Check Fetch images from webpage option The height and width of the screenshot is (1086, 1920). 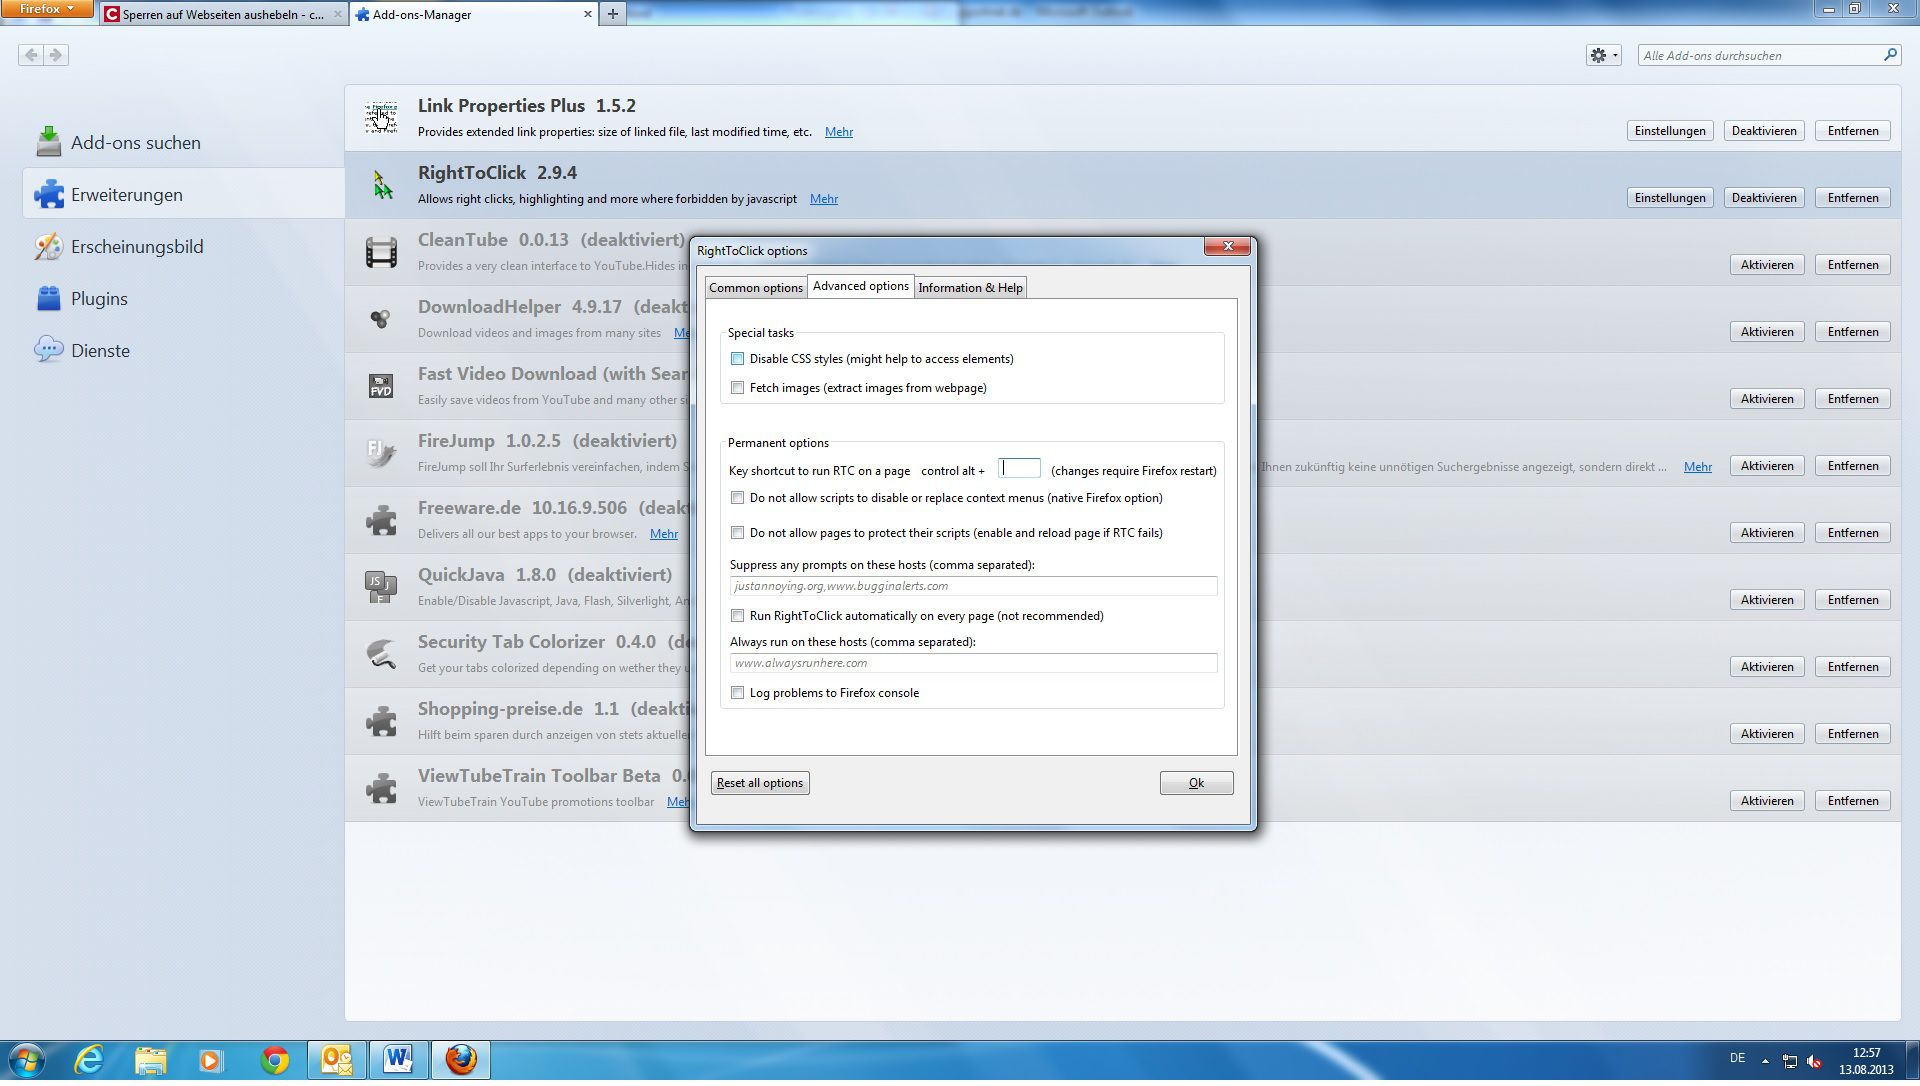(x=738, y=388)
